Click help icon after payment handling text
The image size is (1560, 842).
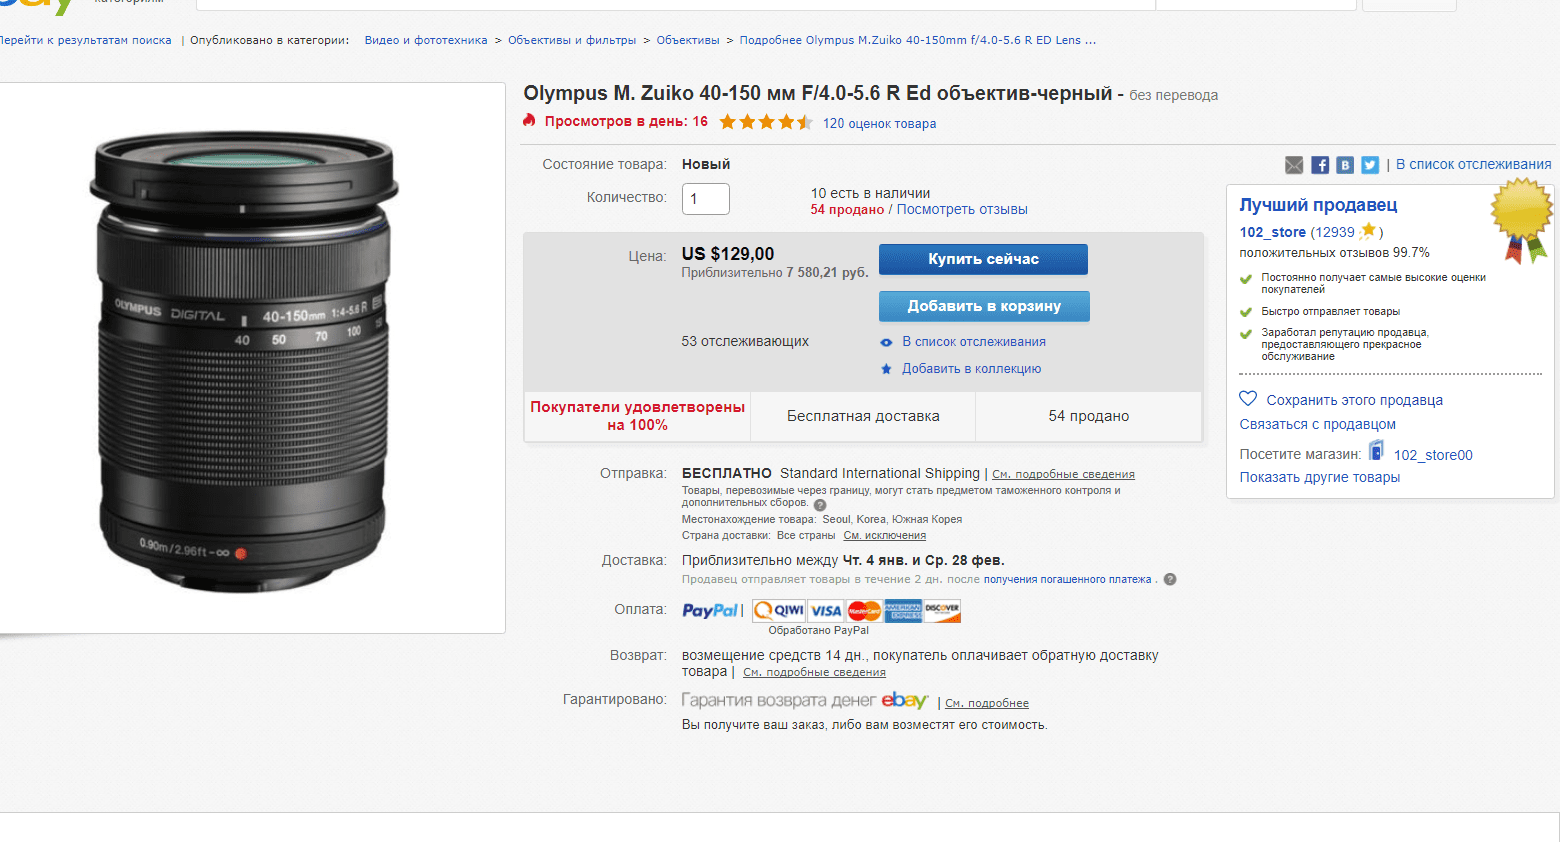coord(1170,580)
